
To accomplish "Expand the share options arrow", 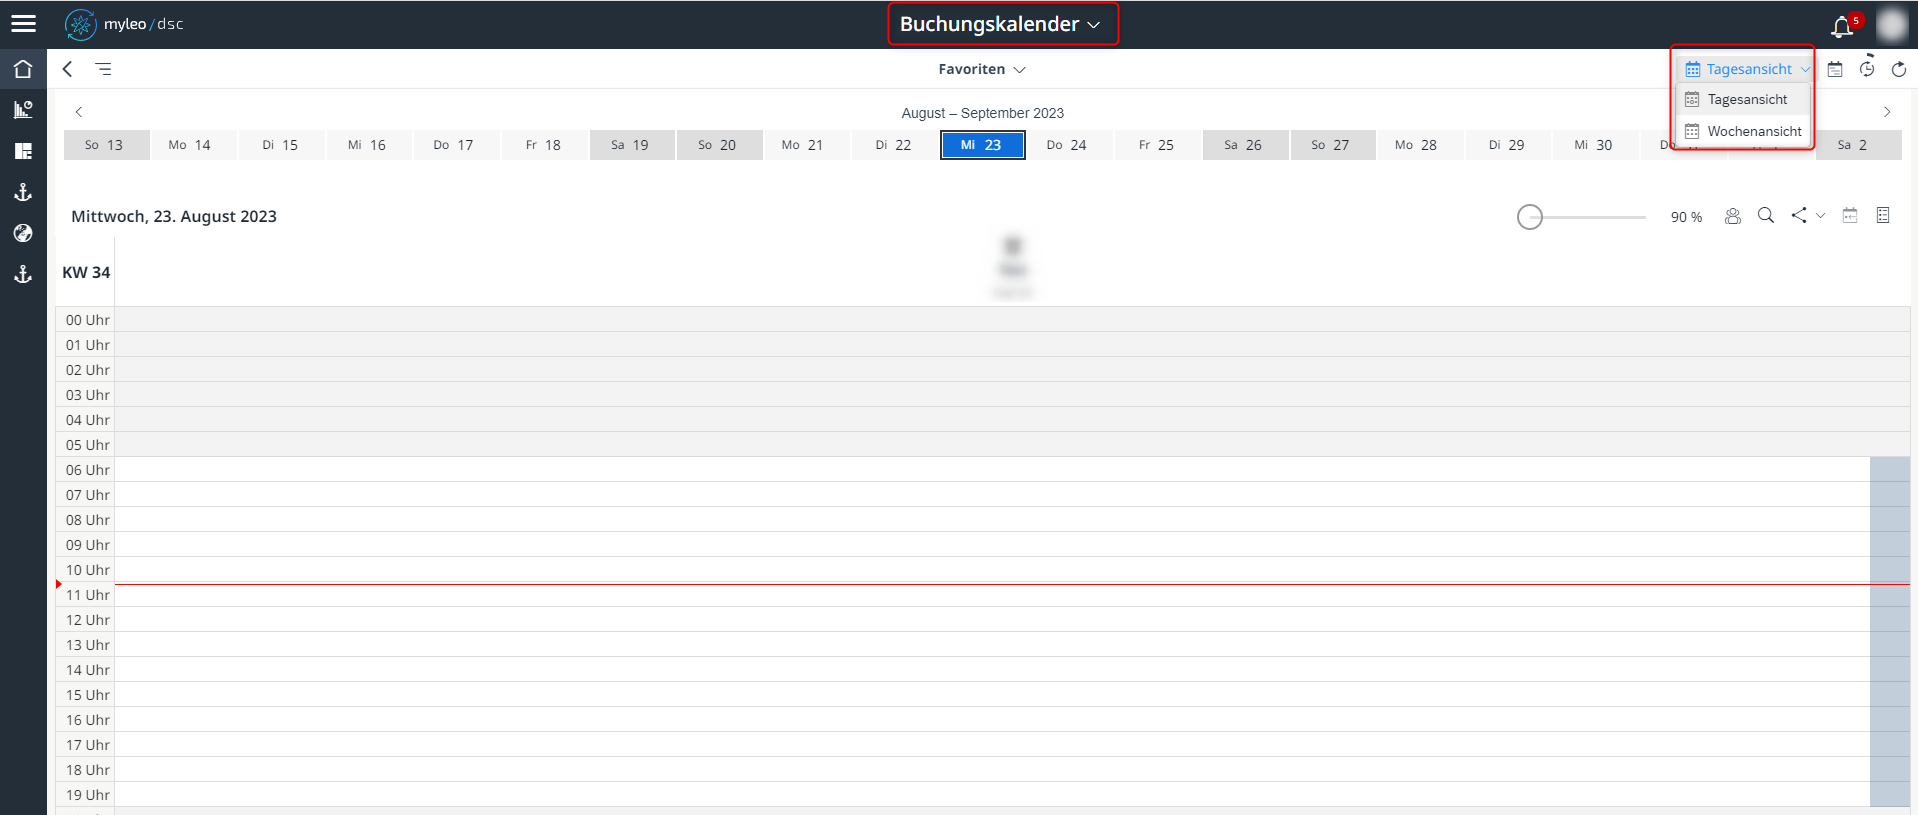I will tap(1820, 216).
